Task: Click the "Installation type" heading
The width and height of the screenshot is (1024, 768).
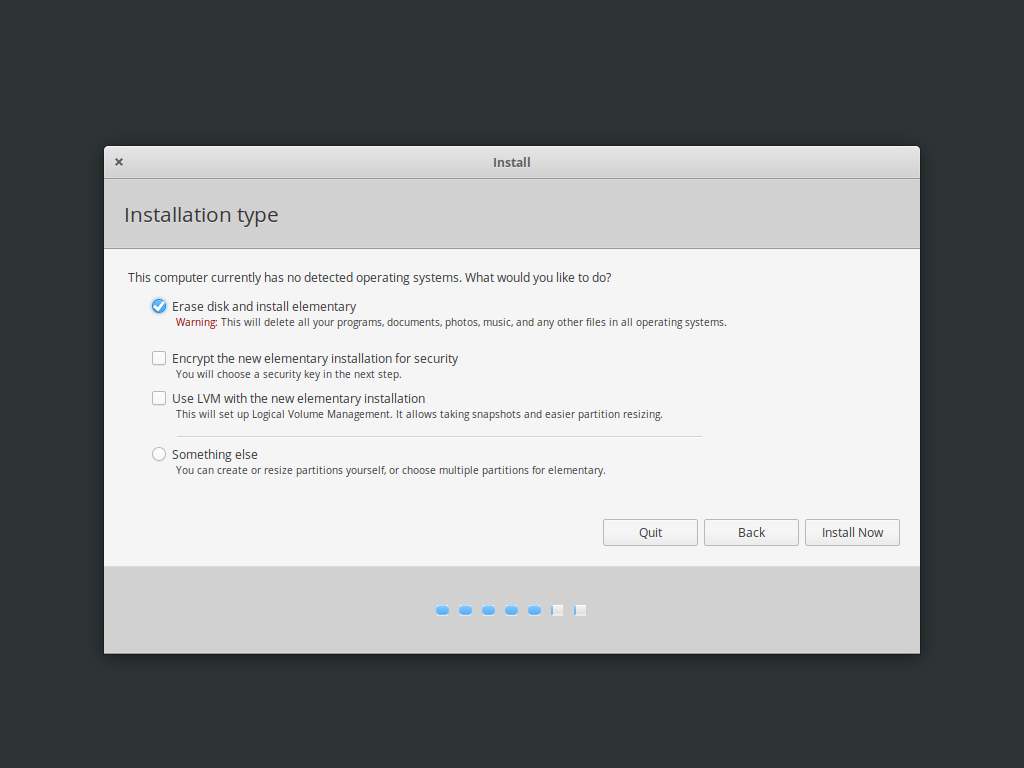Action: click(201, 214)
